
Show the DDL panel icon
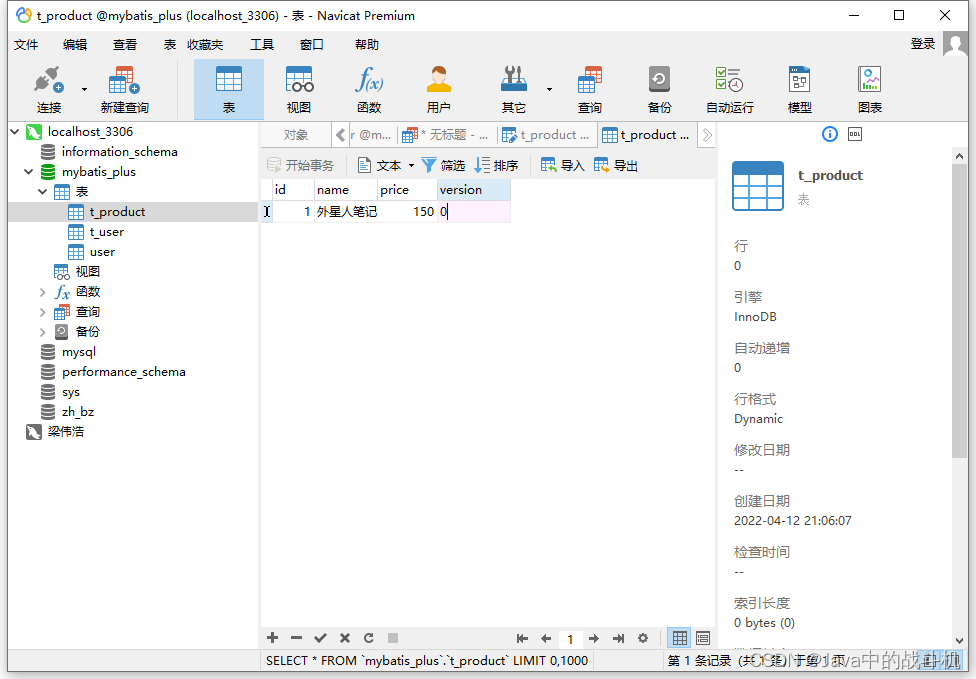coord(855,134)
